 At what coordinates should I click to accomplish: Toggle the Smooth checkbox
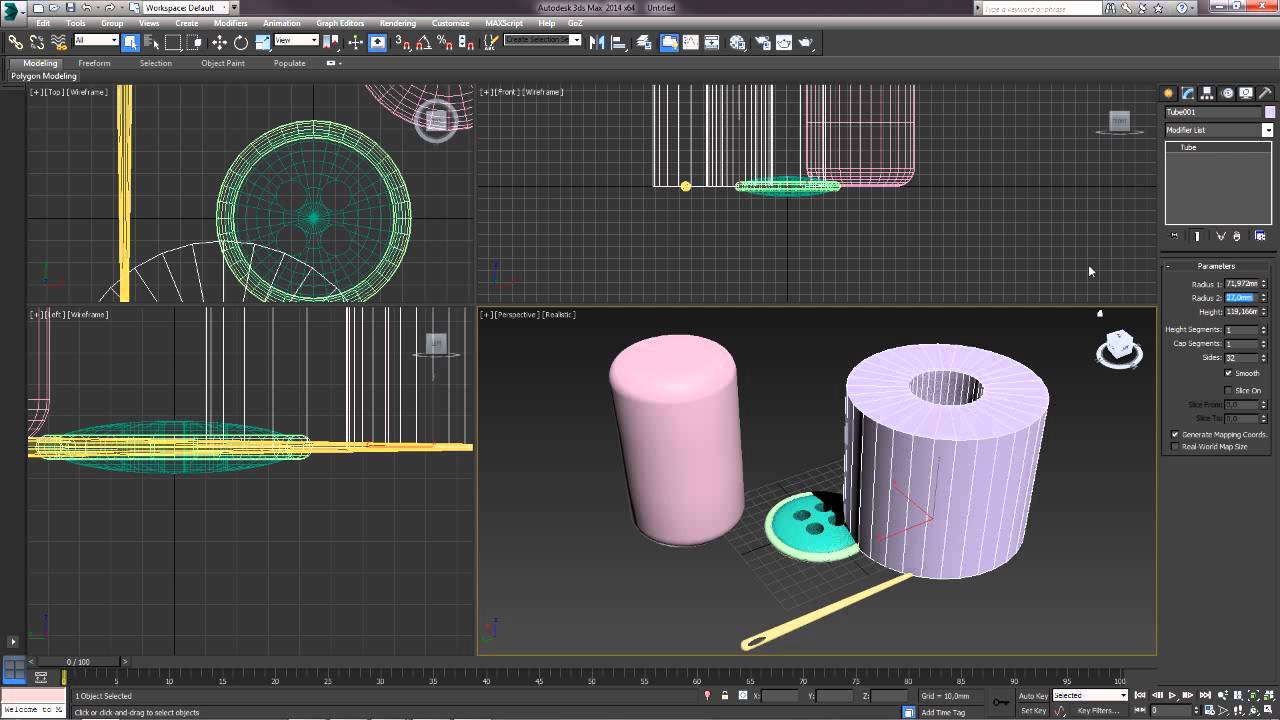tap(1228, 373)
